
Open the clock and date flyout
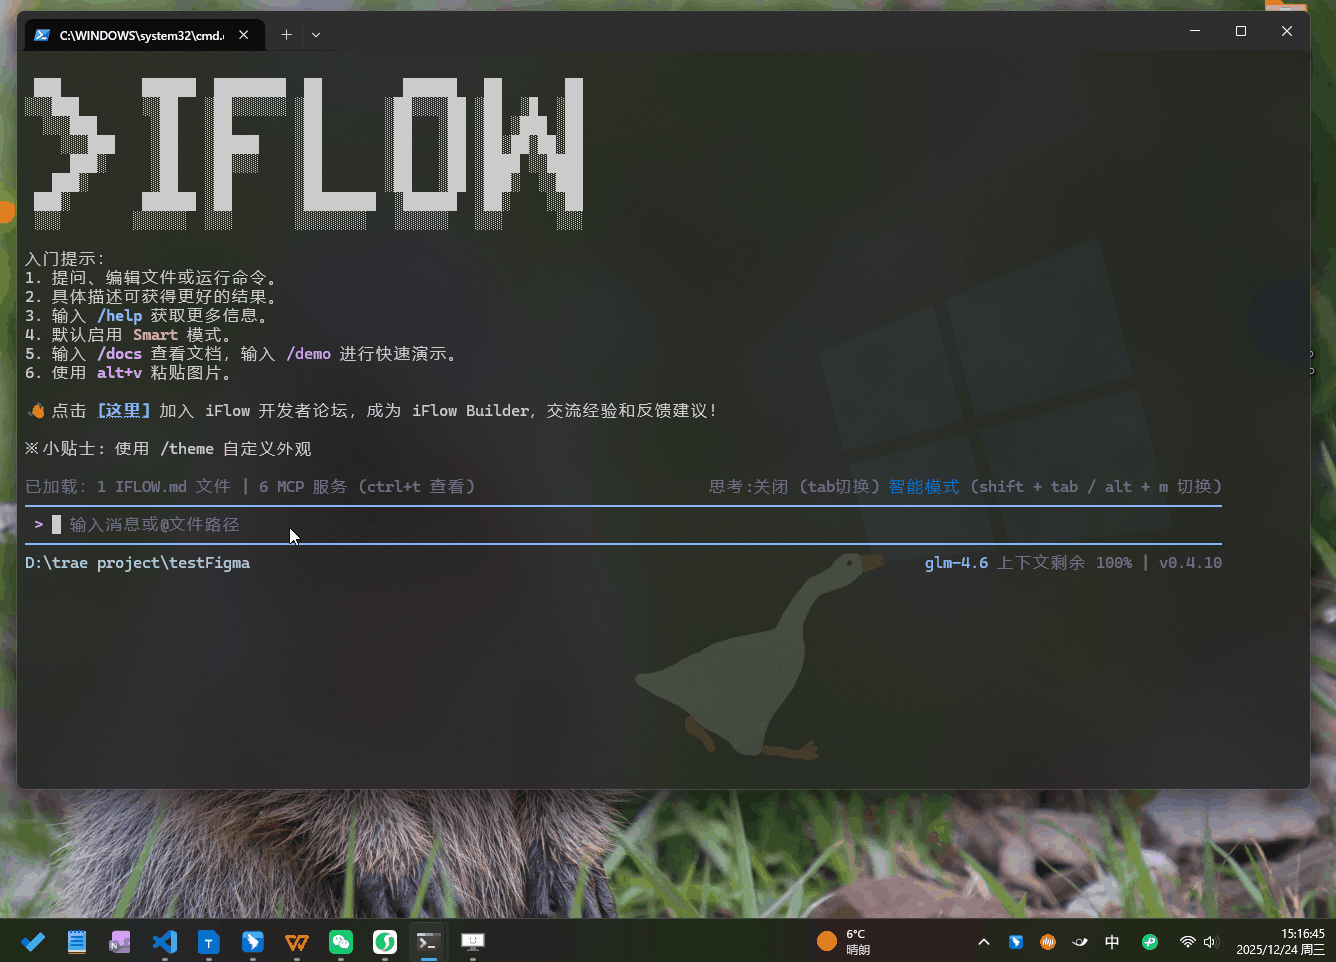(1280, 942)
